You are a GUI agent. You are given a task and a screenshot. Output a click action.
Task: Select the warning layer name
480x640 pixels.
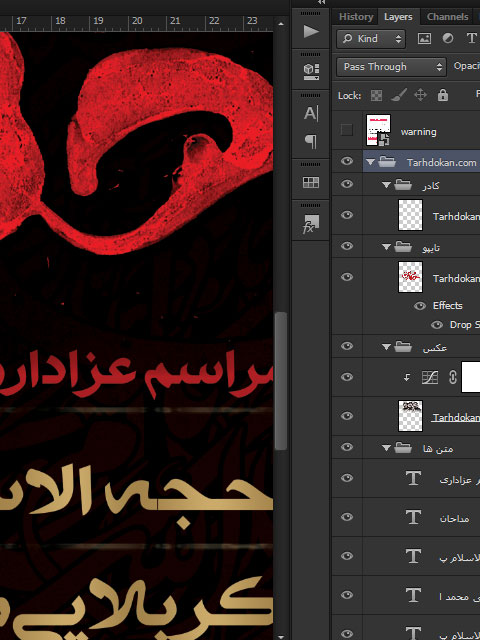[418, 132]
